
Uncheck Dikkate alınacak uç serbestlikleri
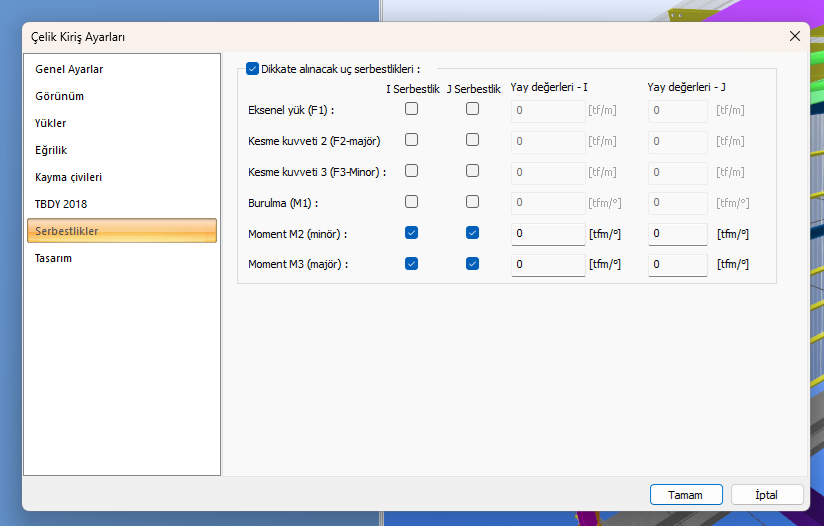click(252, 69)
